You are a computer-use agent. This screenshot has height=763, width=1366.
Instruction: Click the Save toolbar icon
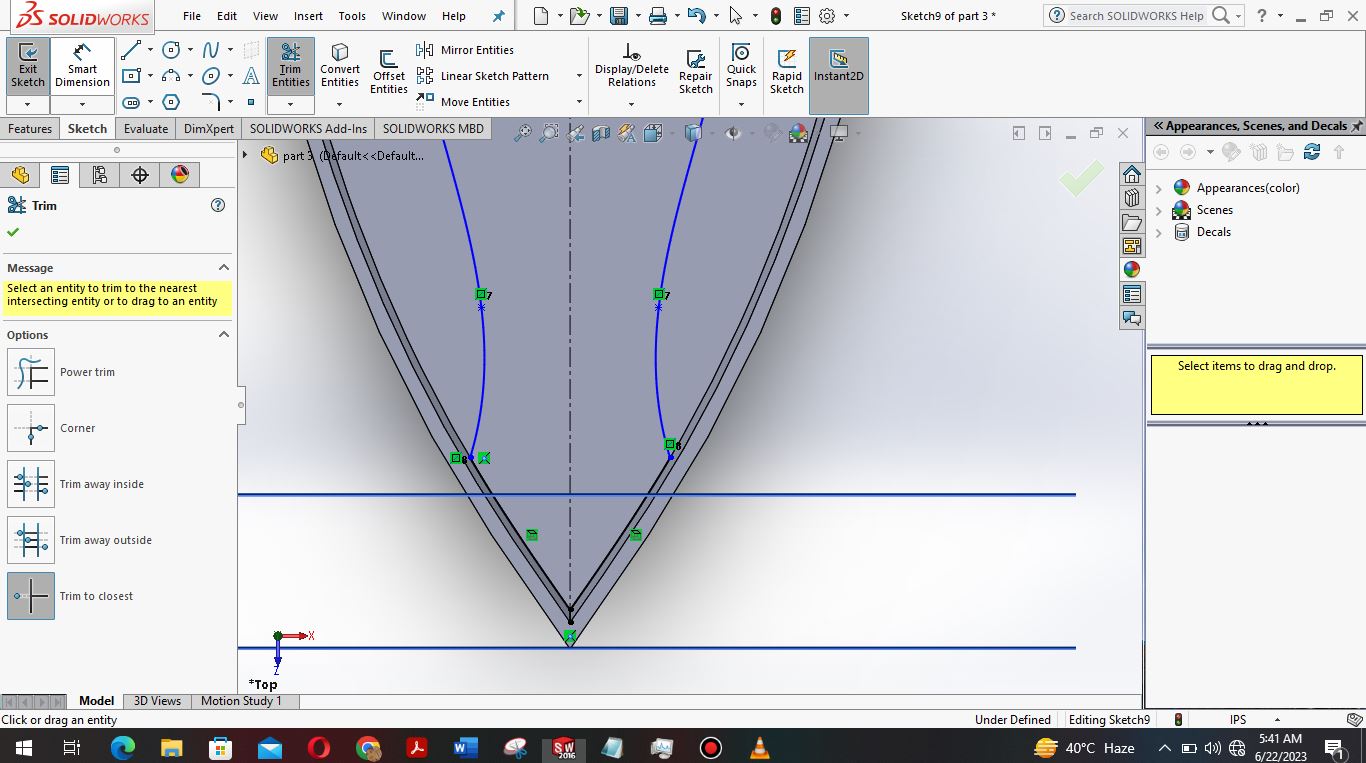(619, 16)
